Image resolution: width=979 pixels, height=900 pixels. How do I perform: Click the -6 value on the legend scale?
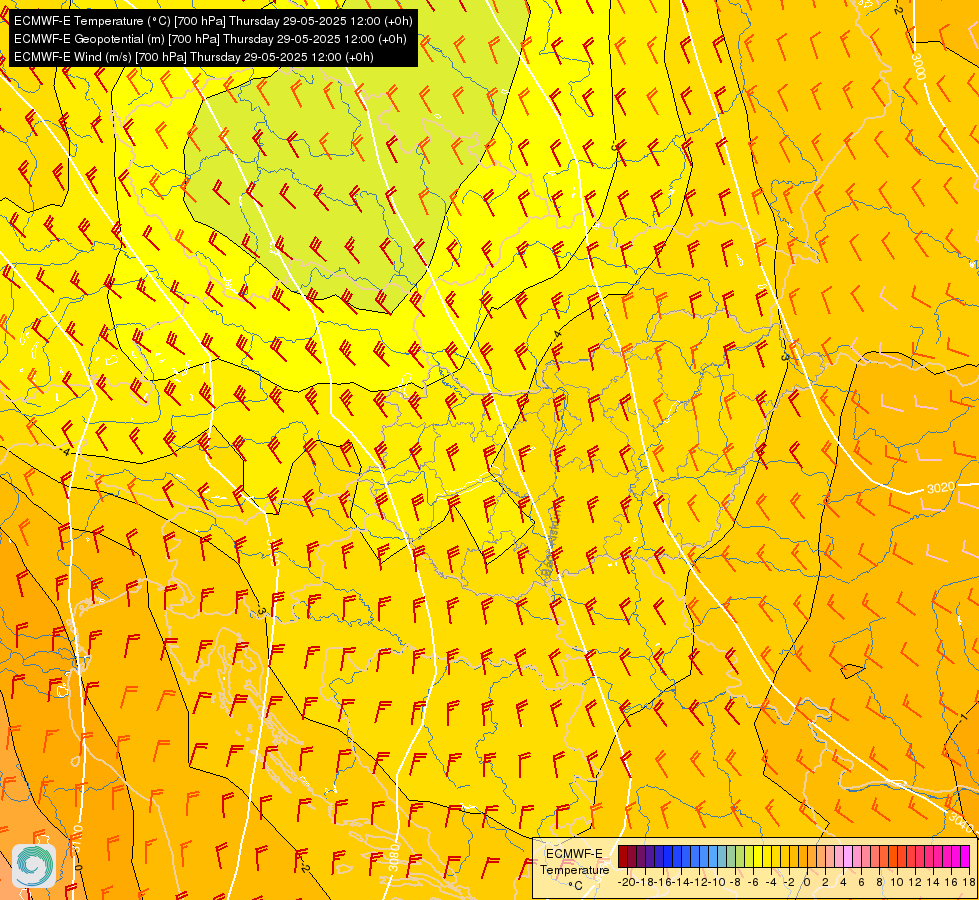coord(754,882)
